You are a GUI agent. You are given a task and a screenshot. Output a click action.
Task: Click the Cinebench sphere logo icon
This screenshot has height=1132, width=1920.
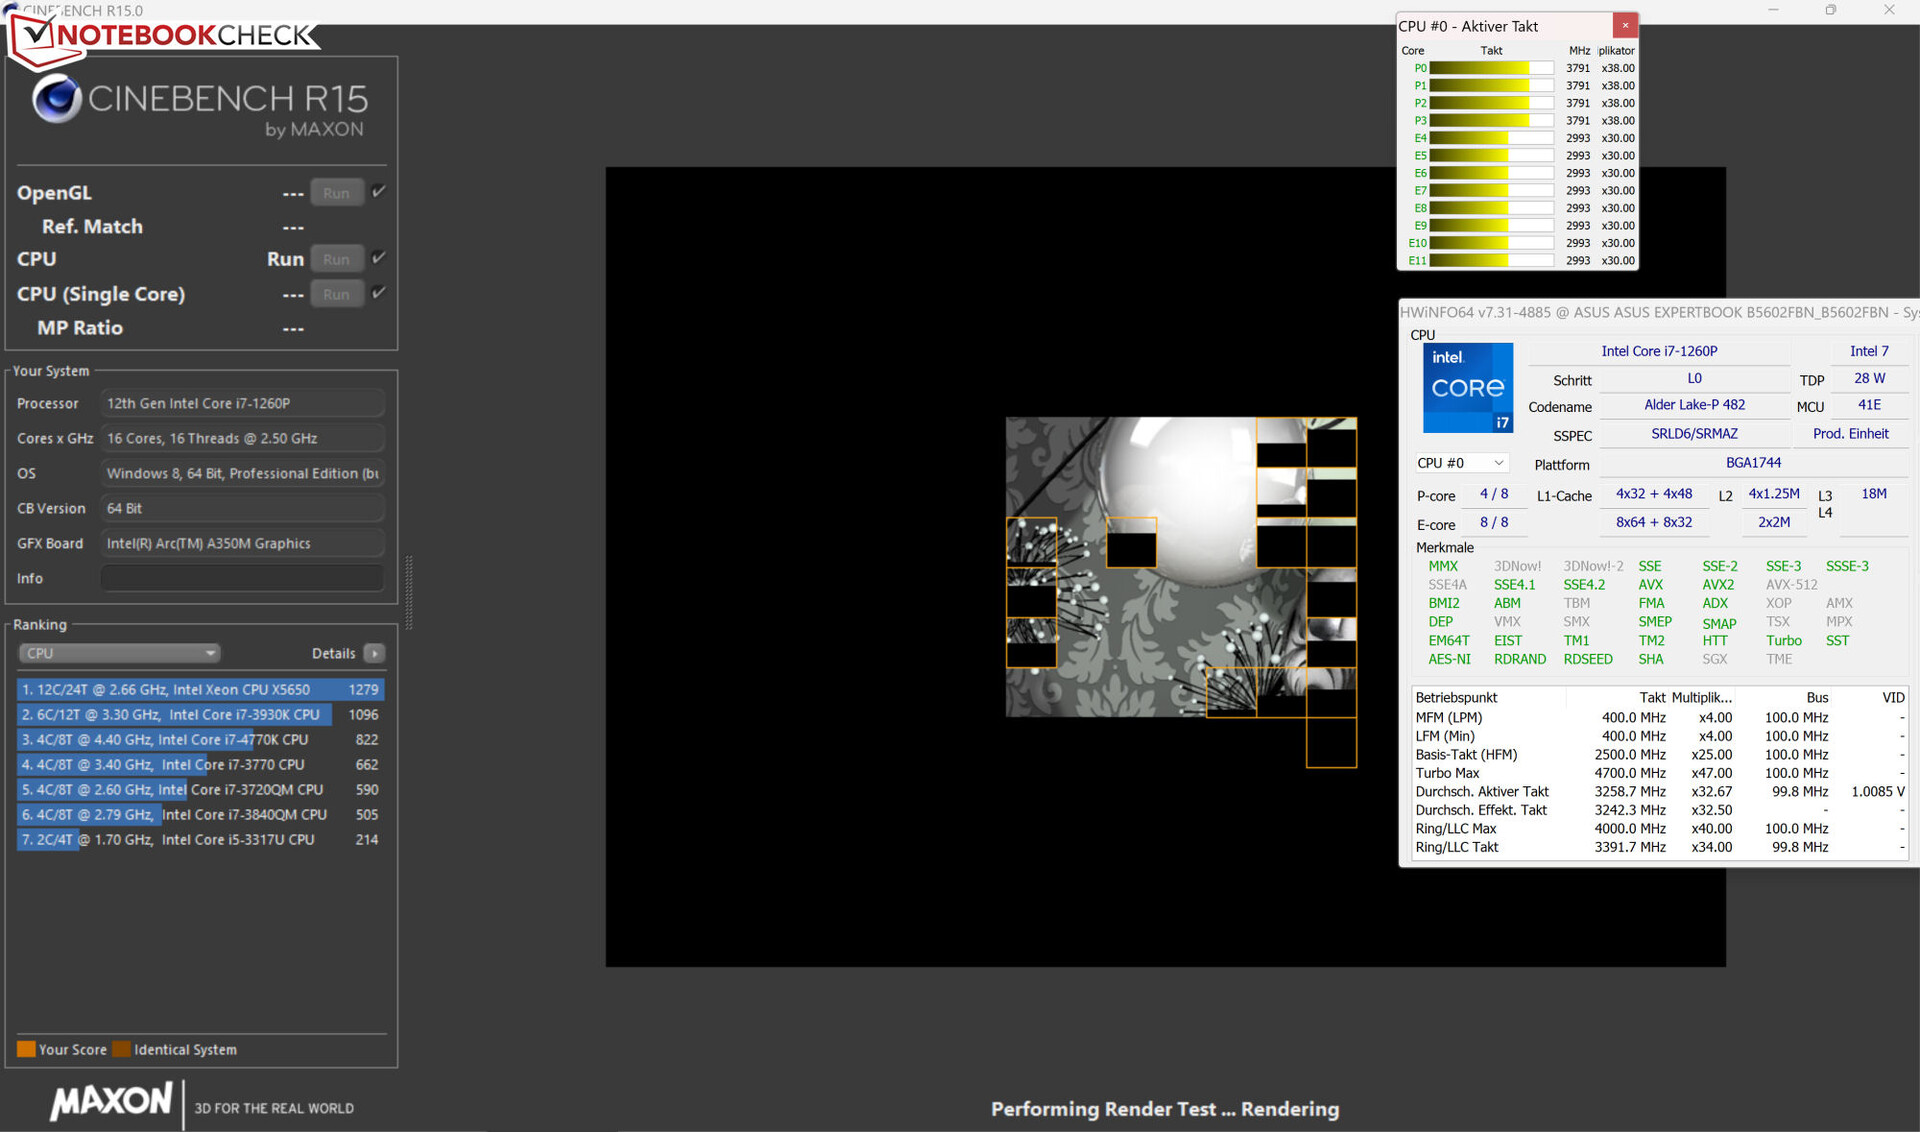tap(56, 100)
